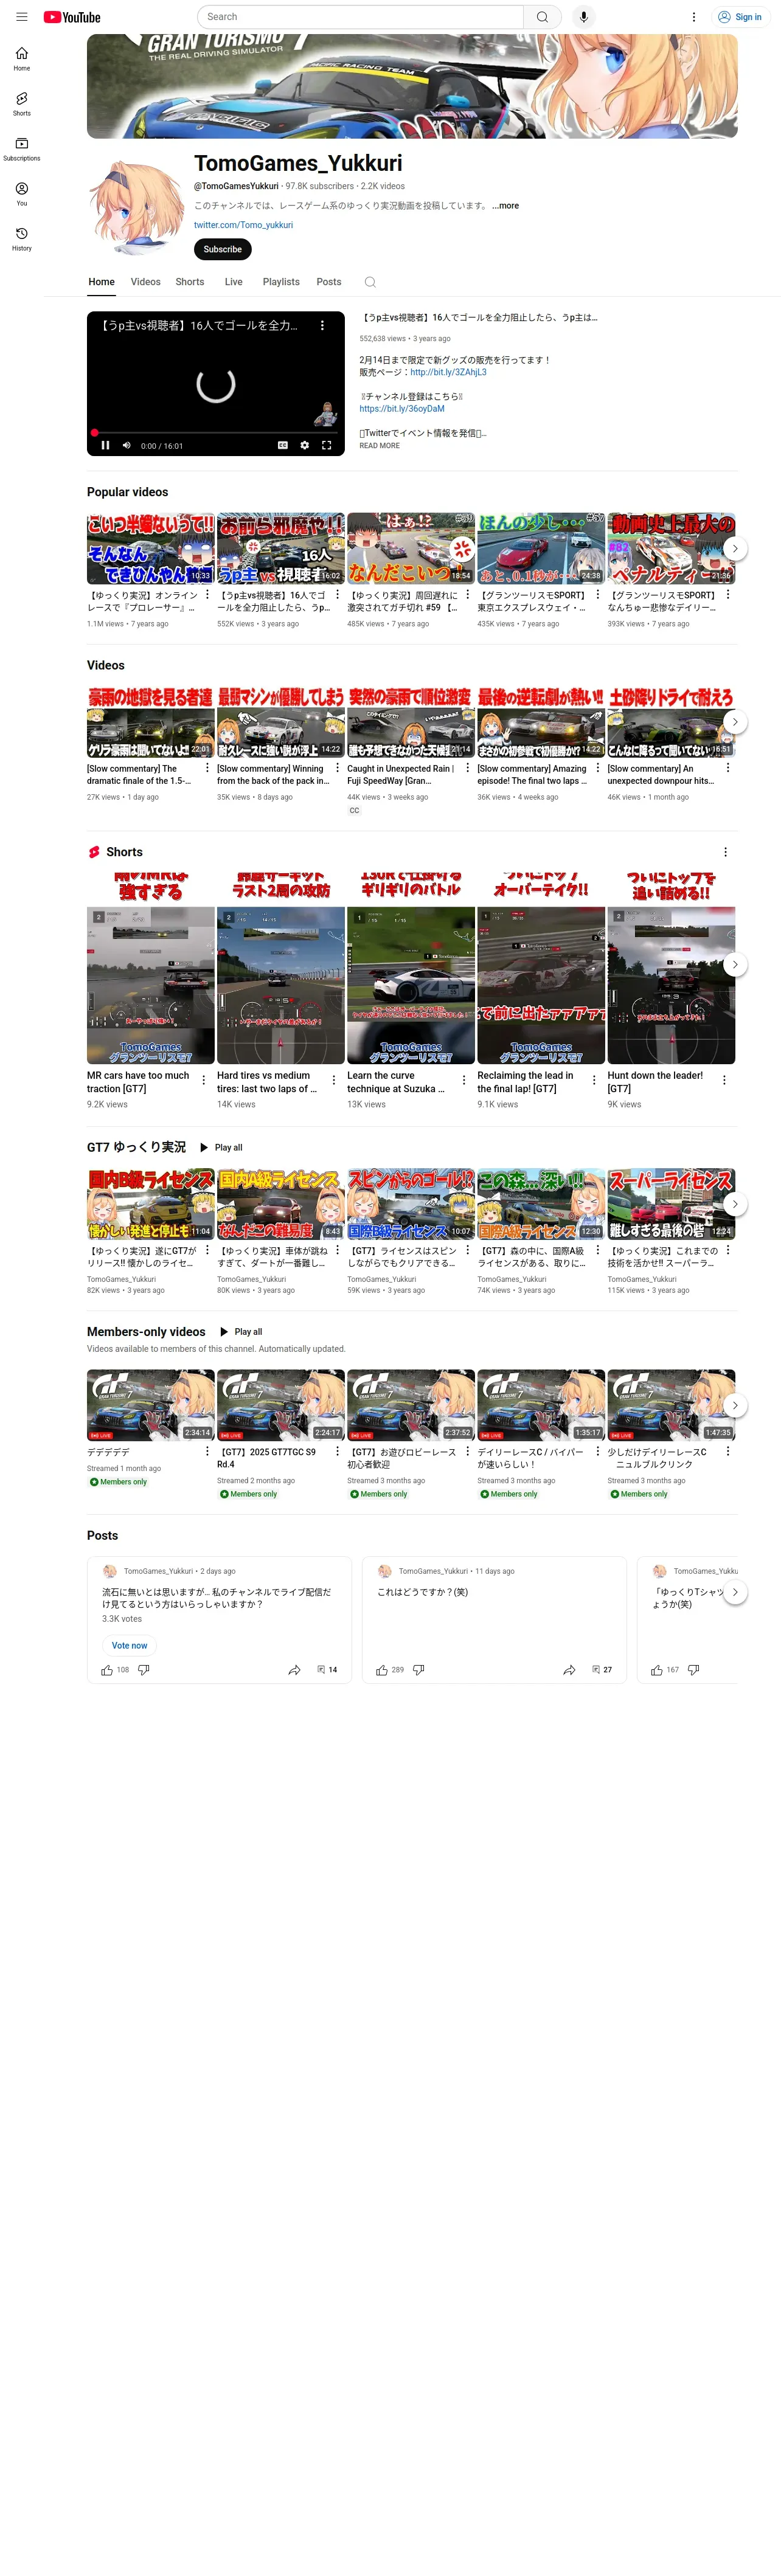Advance the Members-only videos shelf
The image size is (781, 2576).
tap(735, 1405)
